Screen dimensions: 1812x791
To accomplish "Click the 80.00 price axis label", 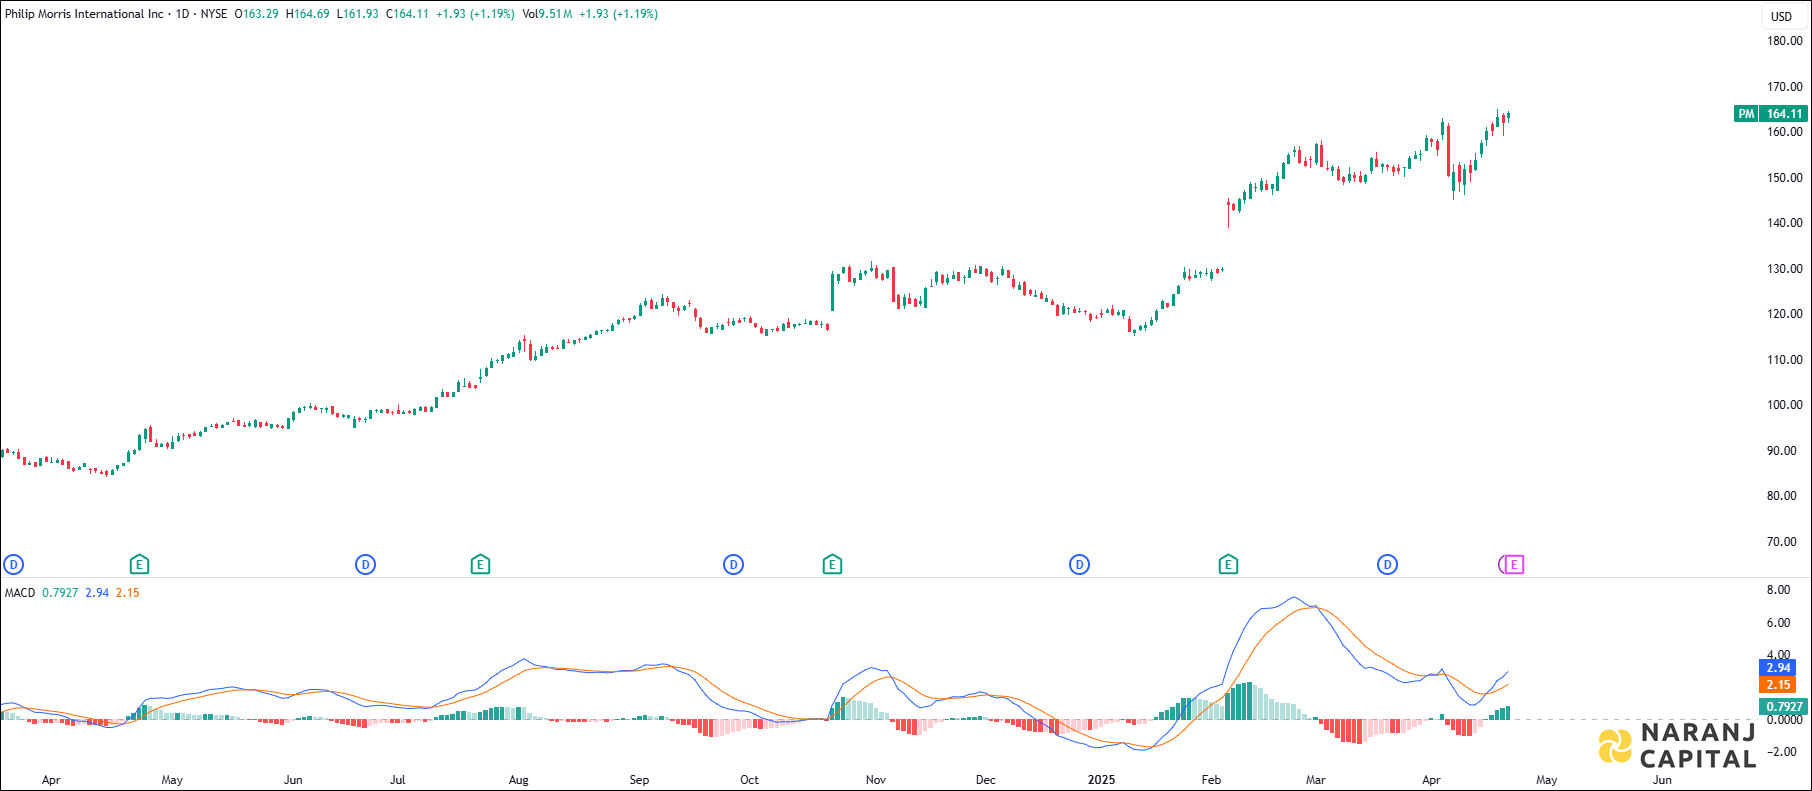I will [x=1782, y=496].
